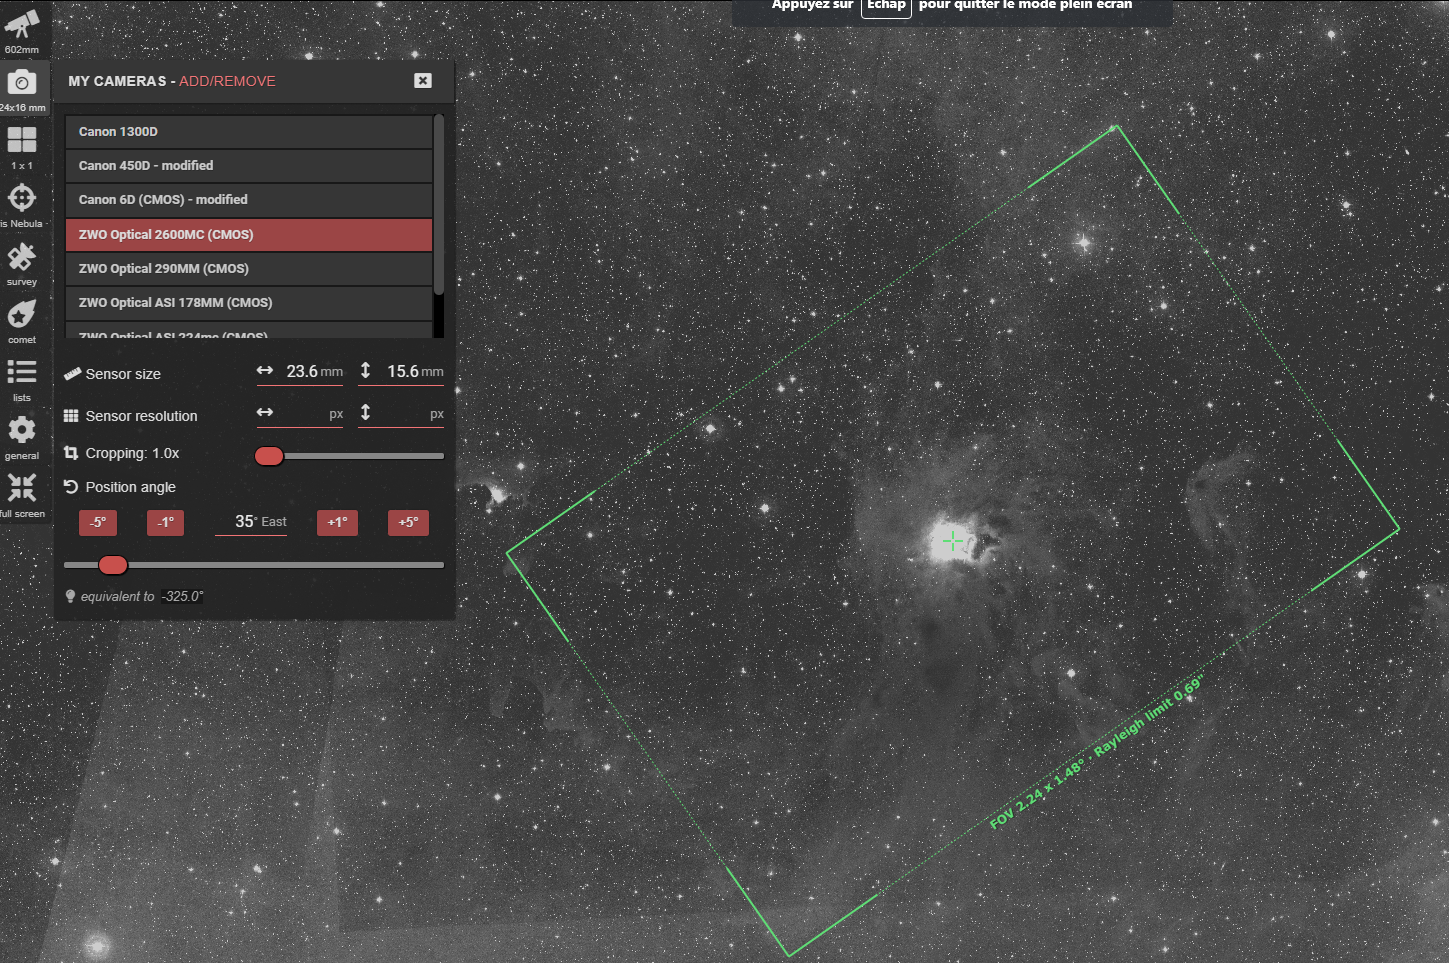The width and height of the screenshot is (1449, 963).
Task: Edit sensor height 15.6 mm field
Action: pyautogui.click(x=401, y=372)
